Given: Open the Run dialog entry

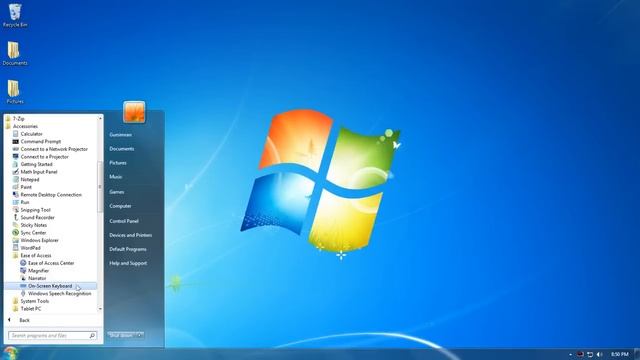Looking at the screenshot, I should click(x=21, y=202).
